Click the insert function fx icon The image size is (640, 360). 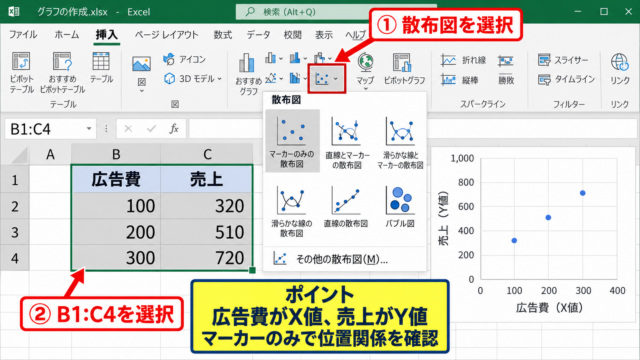pos(174,129)
